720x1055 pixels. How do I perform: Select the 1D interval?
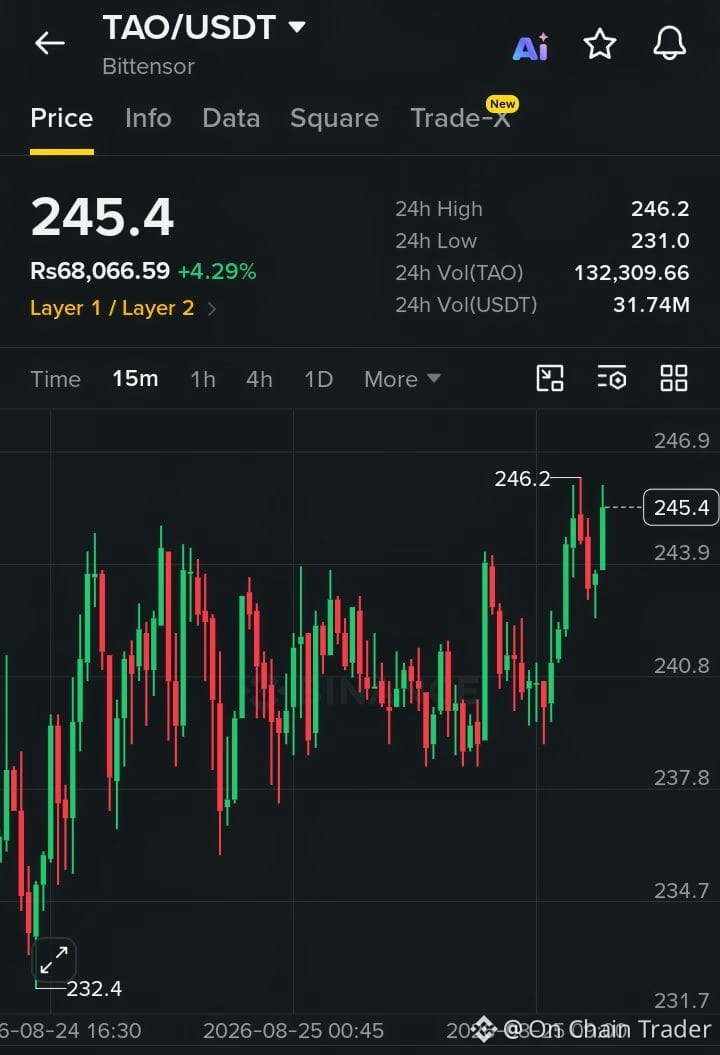click(x=319, y=379)
